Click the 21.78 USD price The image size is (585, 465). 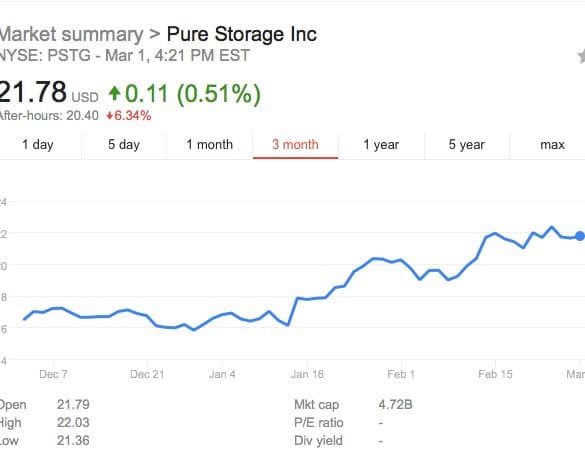click(49, 93)
